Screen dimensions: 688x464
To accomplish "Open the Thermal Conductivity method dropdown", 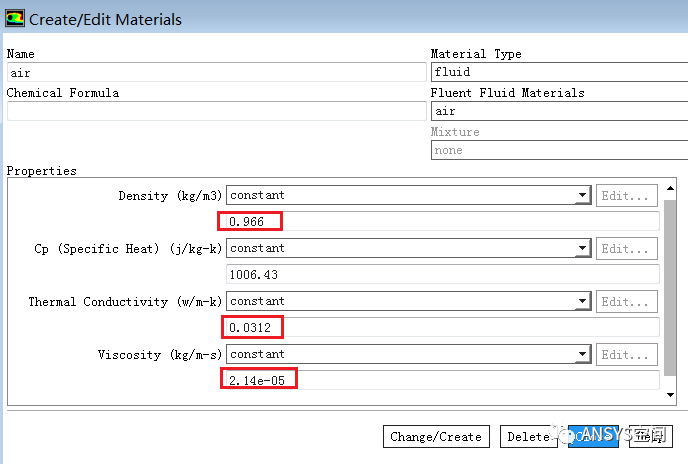I will pos(408,301).
